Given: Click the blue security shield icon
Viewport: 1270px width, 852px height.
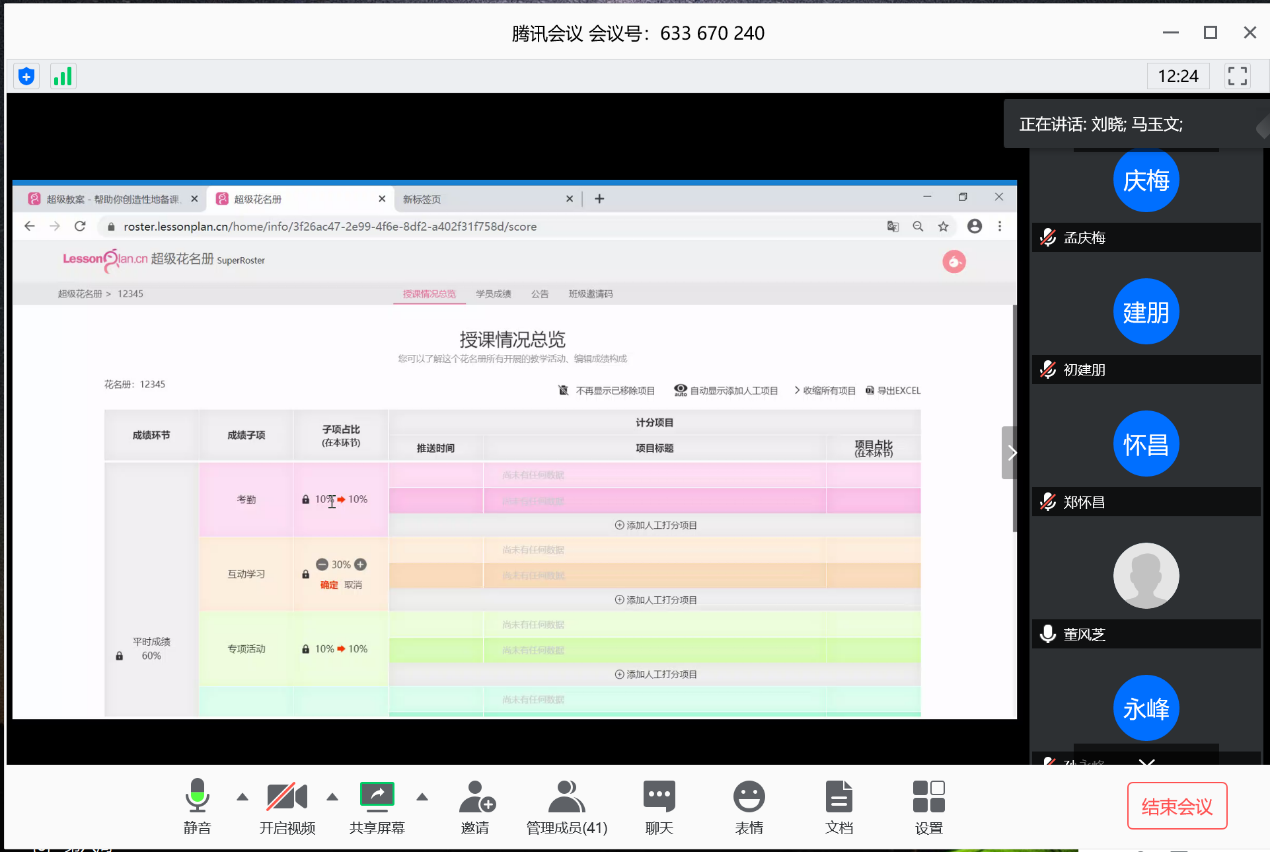Looking at the screenshot, I should click(x=26, y=76).
